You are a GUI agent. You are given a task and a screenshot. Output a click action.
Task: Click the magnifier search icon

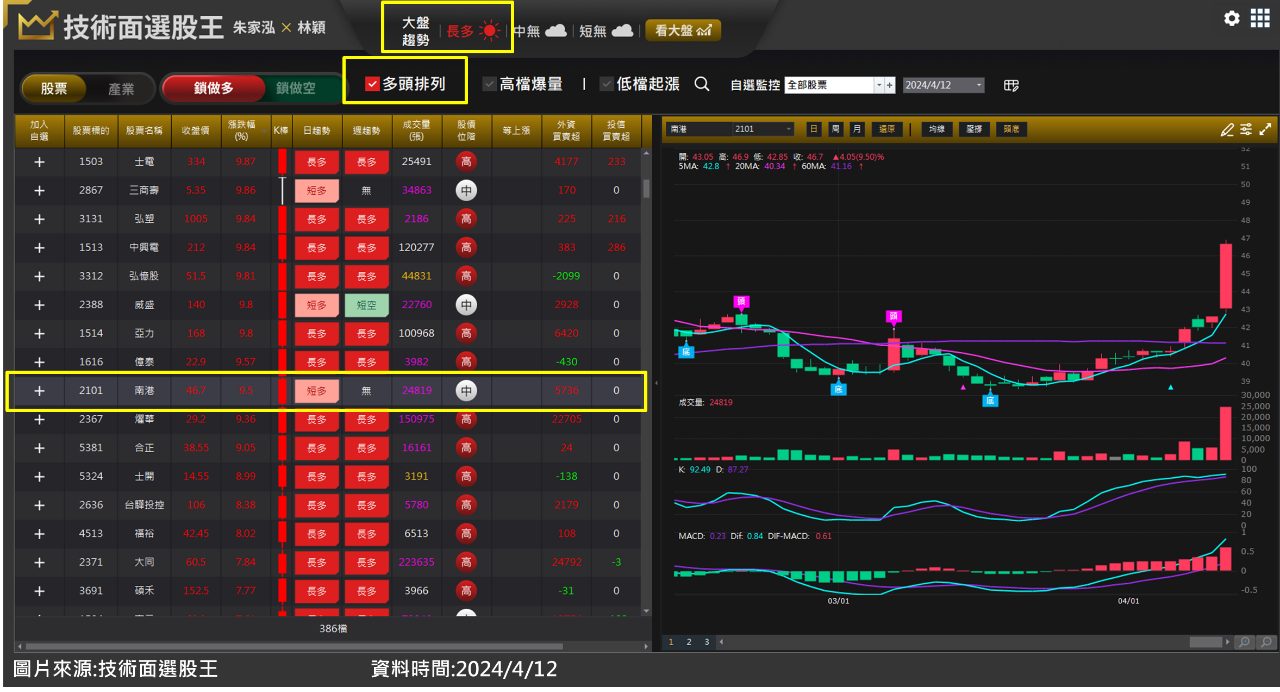tap(702, 85)
